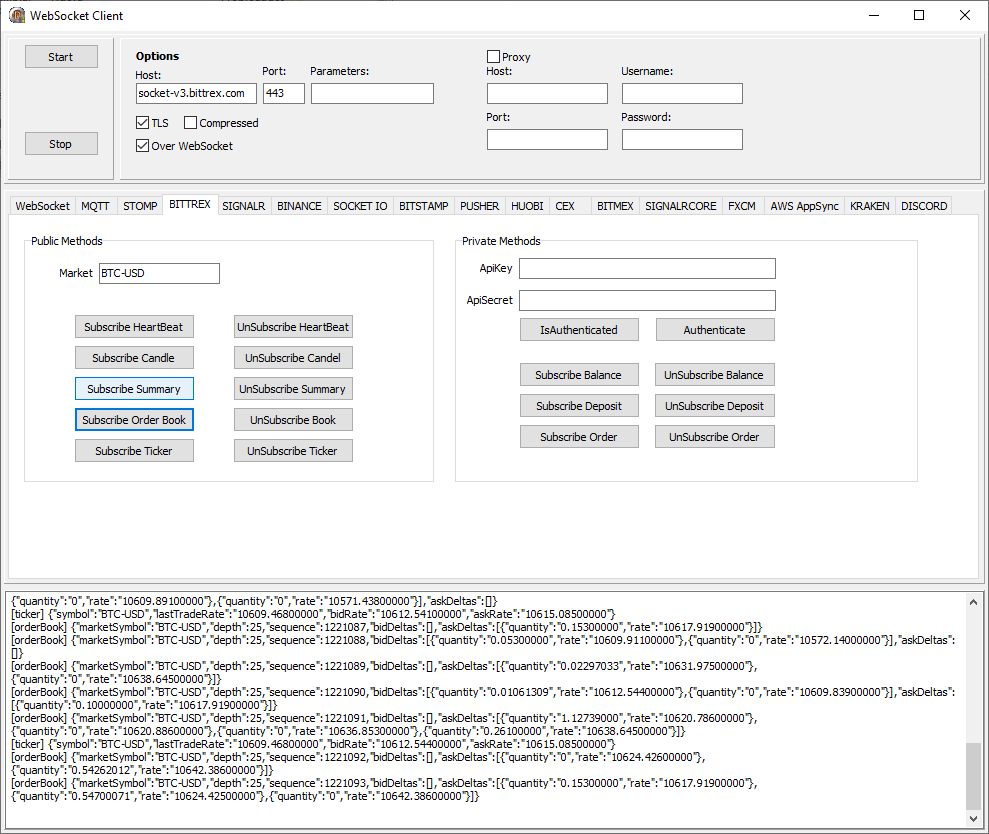Click Subscribe Balance button
The height and width of the screenshot is (834, 989).
[579, 375]
